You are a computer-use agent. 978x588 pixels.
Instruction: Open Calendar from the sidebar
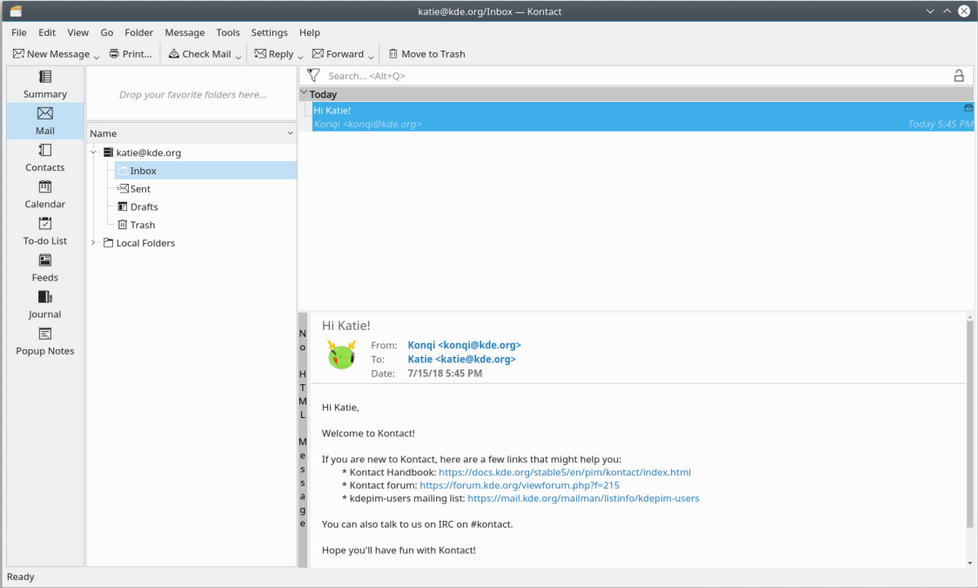pos(45,195)
